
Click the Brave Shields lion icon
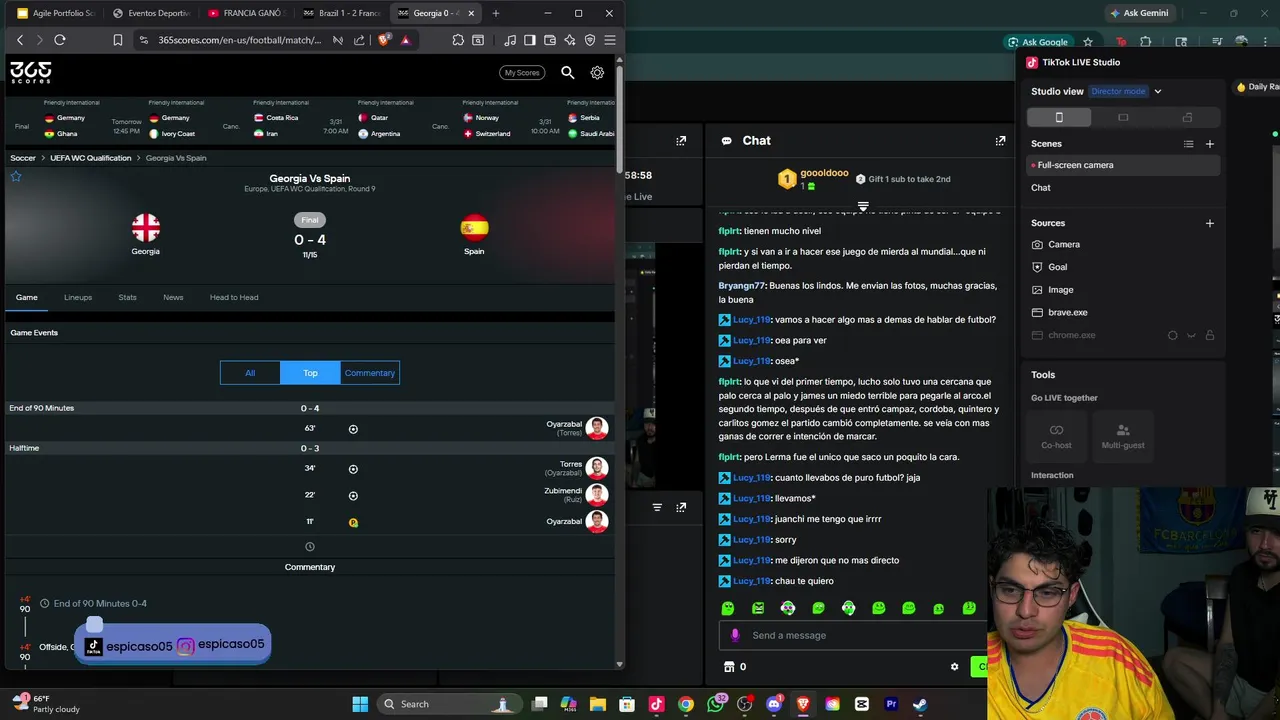click(x=384, y=40)
